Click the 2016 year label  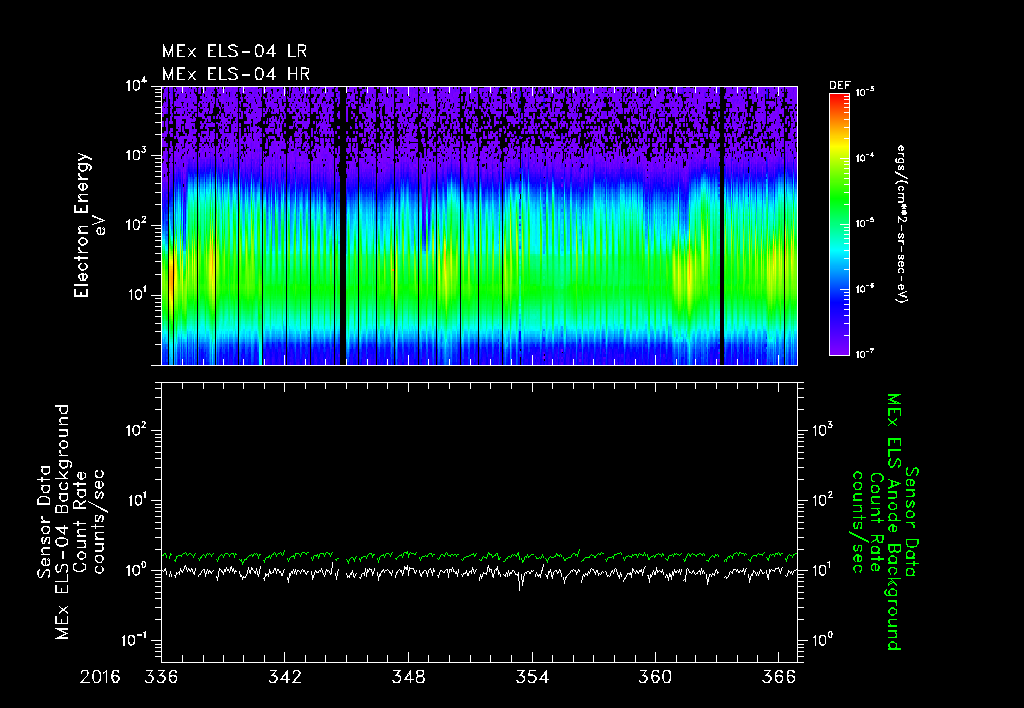pos(100,677)
